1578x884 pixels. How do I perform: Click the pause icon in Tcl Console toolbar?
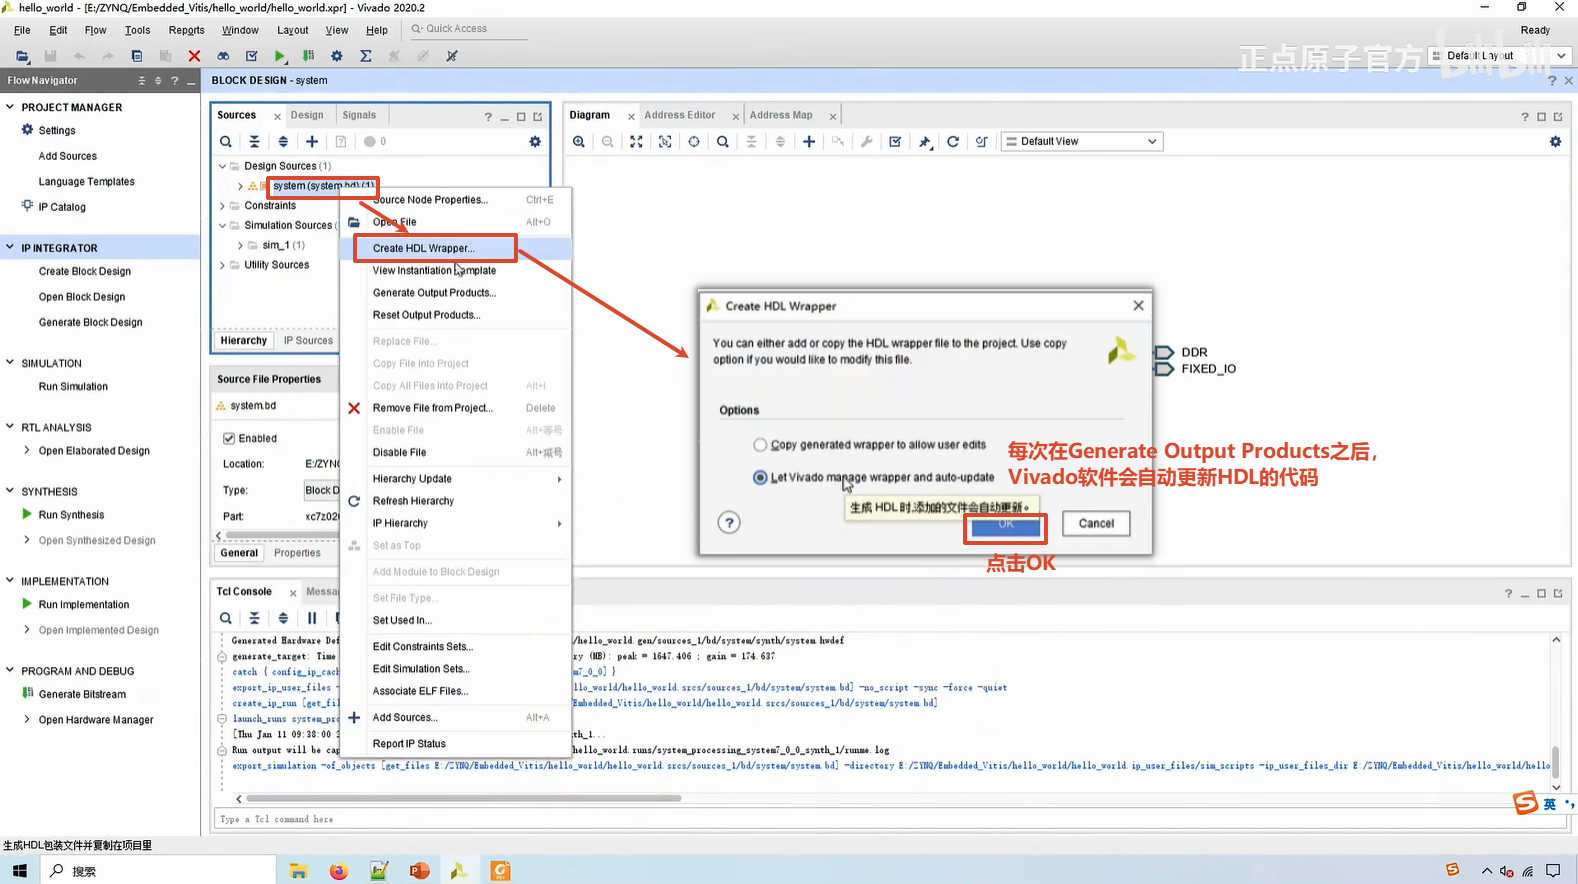click(312, 618)
